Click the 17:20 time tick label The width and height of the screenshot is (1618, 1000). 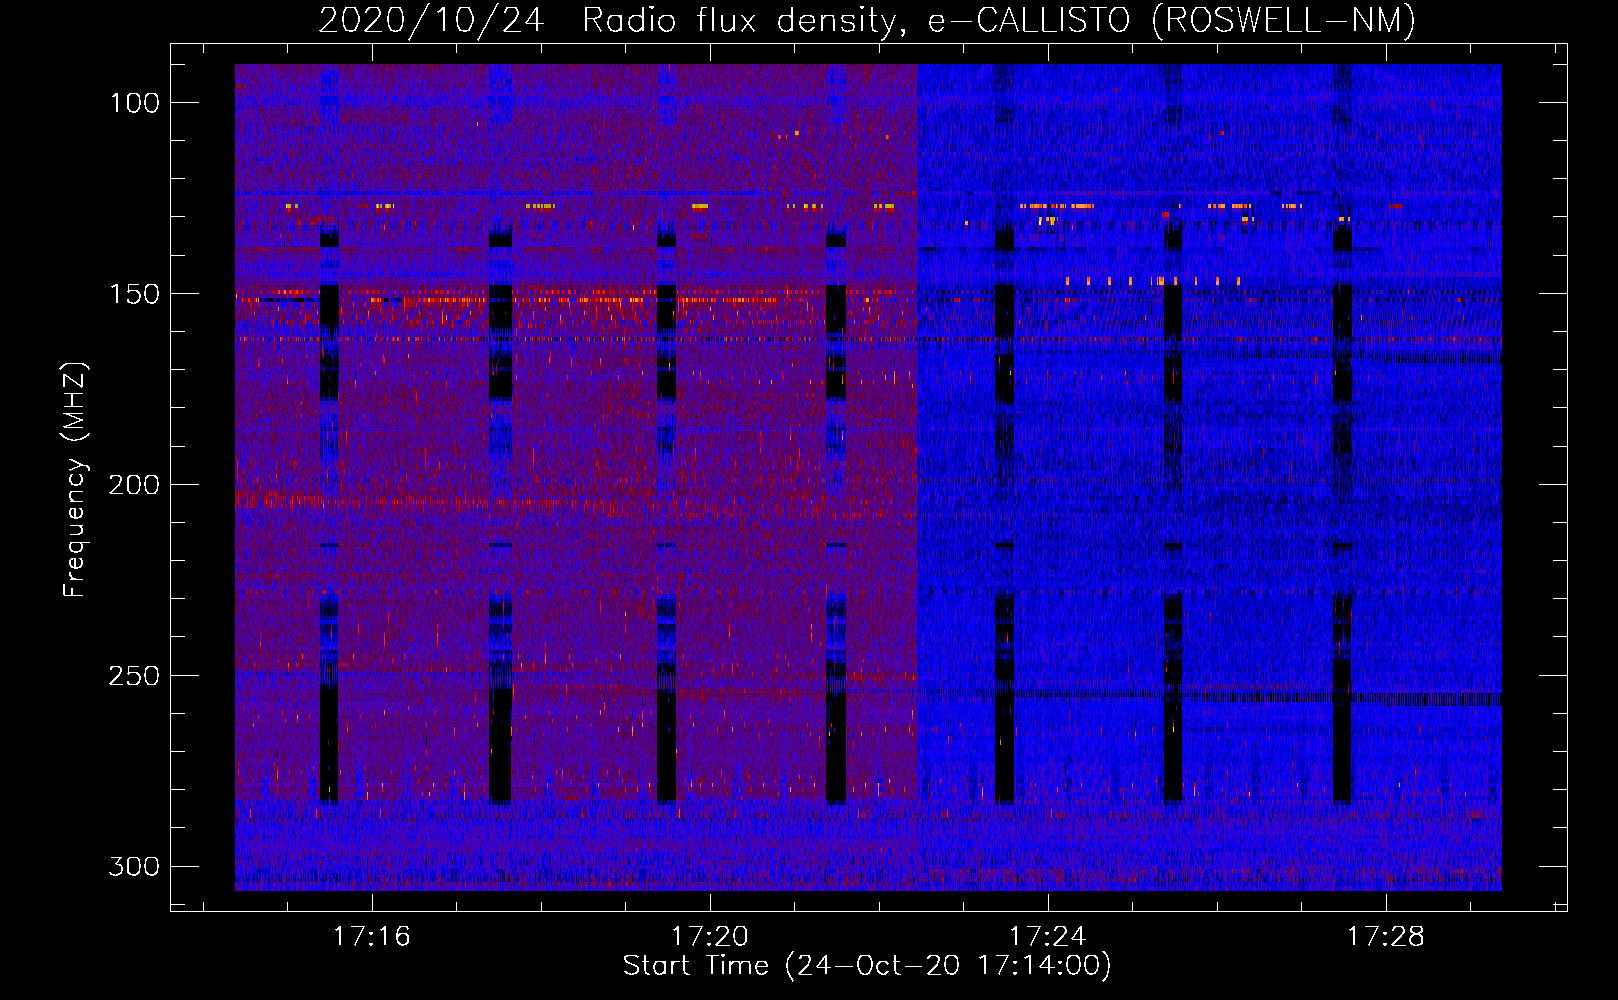pyautogui.click(x=710, y=936)
